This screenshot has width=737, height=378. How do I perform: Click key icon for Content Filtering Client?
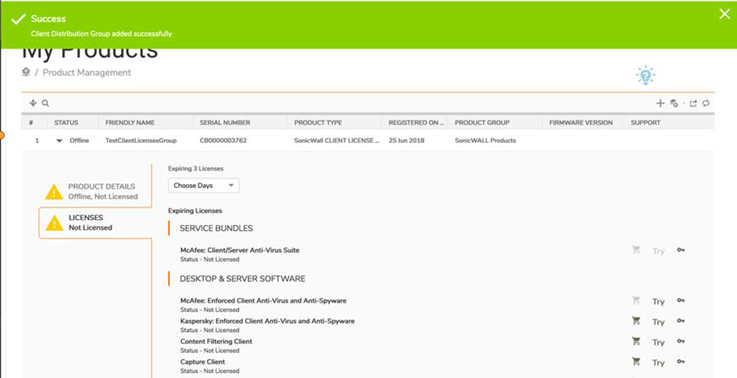681,341
